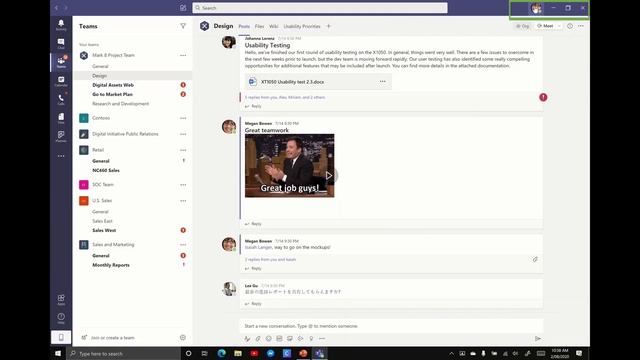Open the profile avatar menu in the title bar
Screen dimensions: 640x360
(536, 8)
